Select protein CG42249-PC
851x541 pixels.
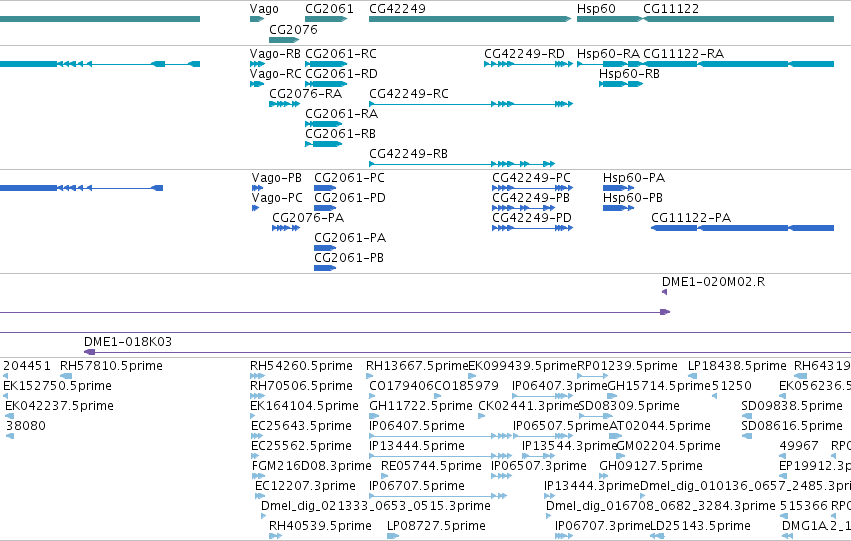click(531, 178)
